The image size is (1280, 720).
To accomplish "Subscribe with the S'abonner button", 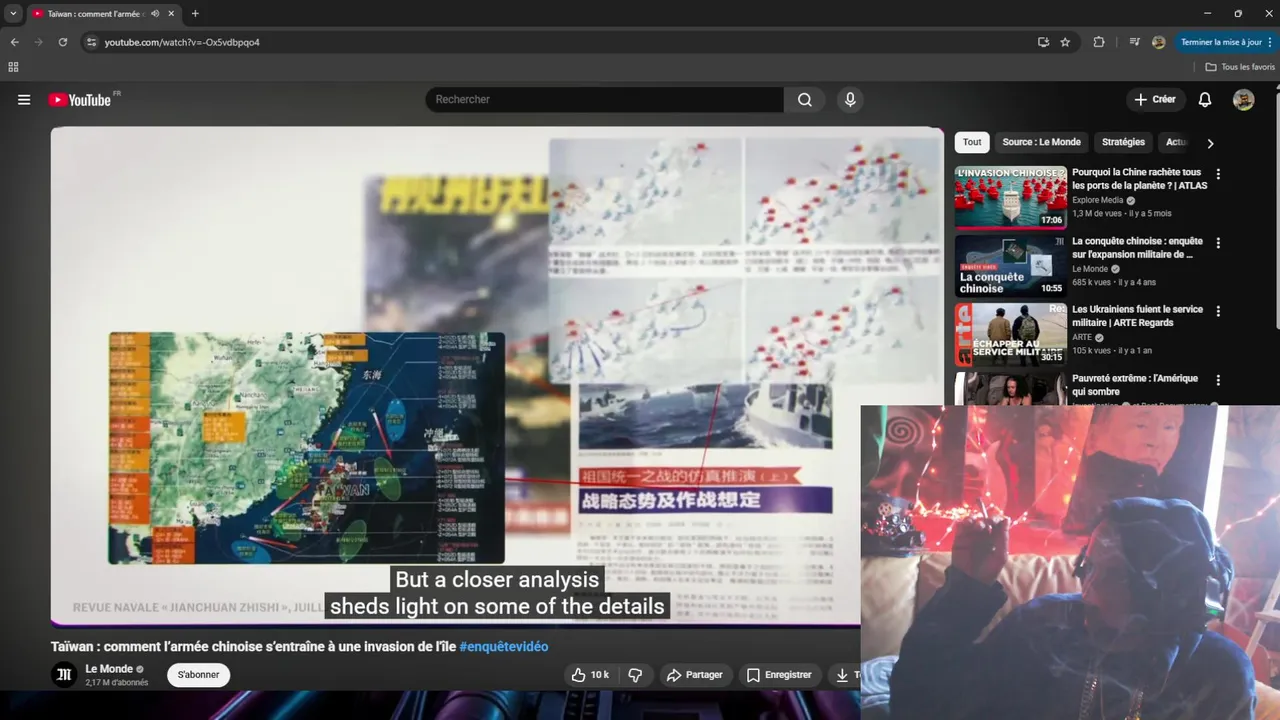I will click(x=198, y=675).
